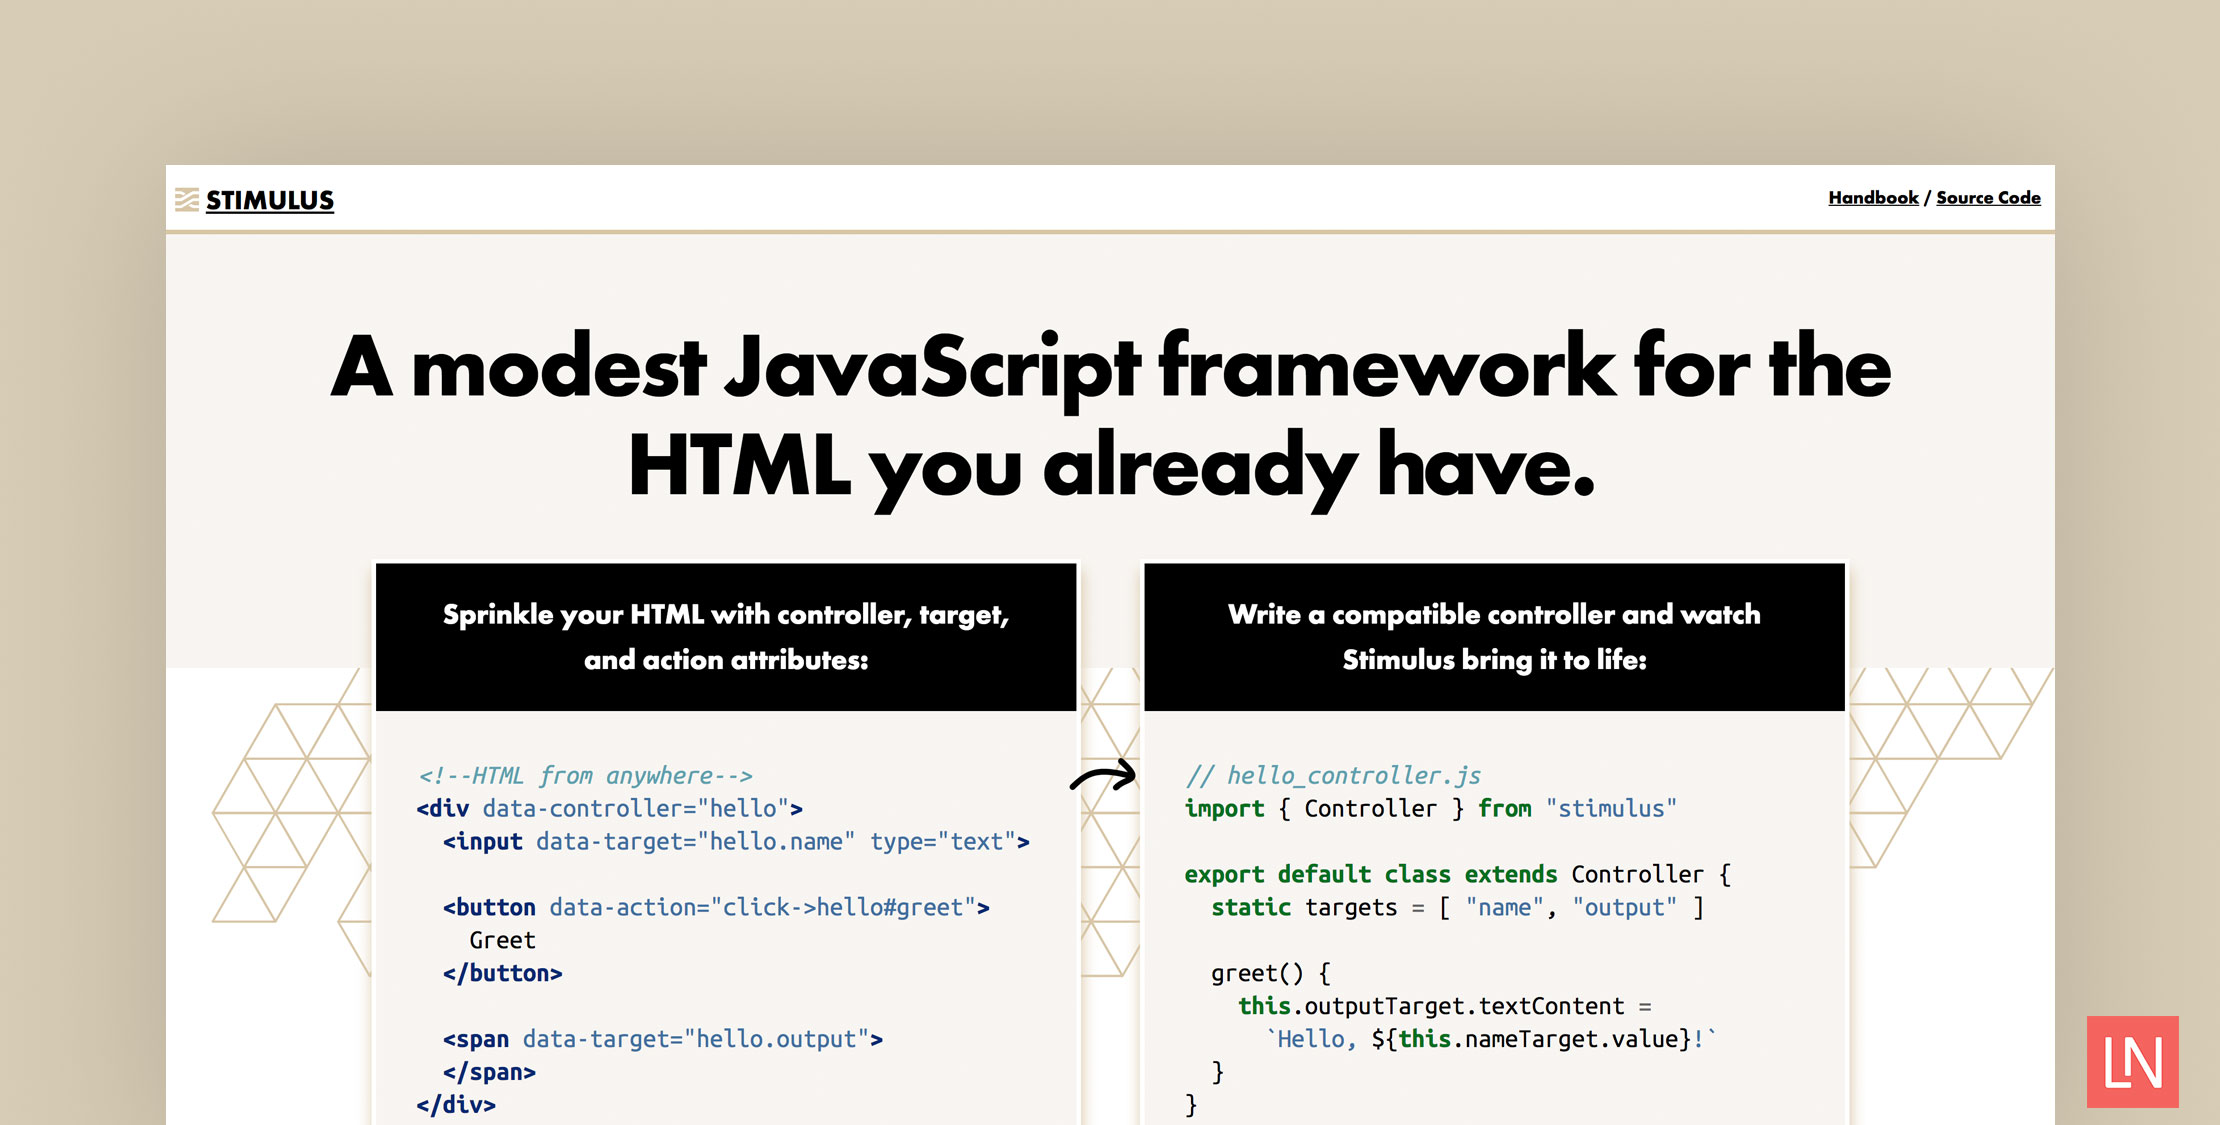Select the Greet button label in the HTML snippet
2220x1125 pixels.
click(502, 940)
